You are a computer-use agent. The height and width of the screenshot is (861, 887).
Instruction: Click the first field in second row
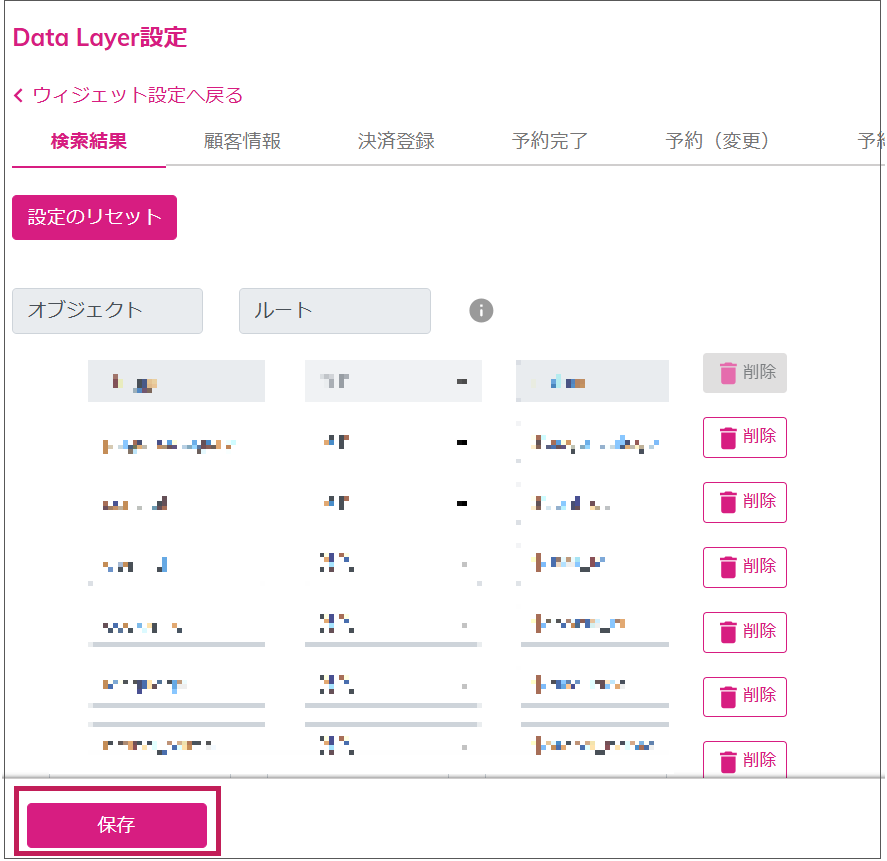[176, 442]
